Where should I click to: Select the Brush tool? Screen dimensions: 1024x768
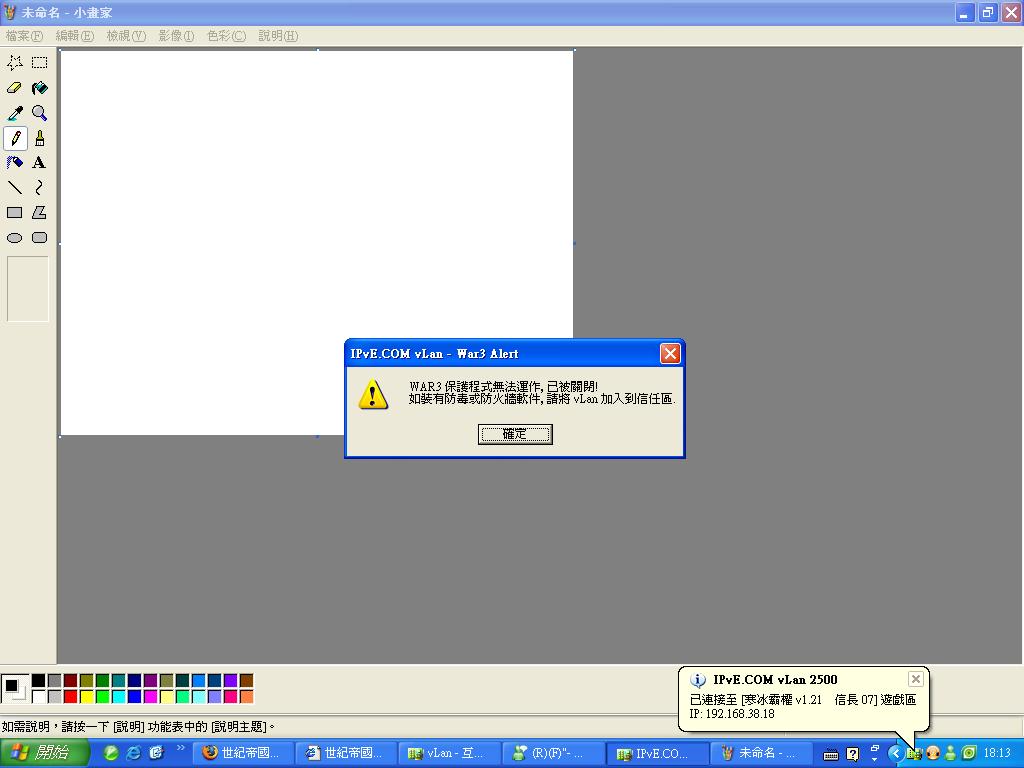(x=40, y=138)
